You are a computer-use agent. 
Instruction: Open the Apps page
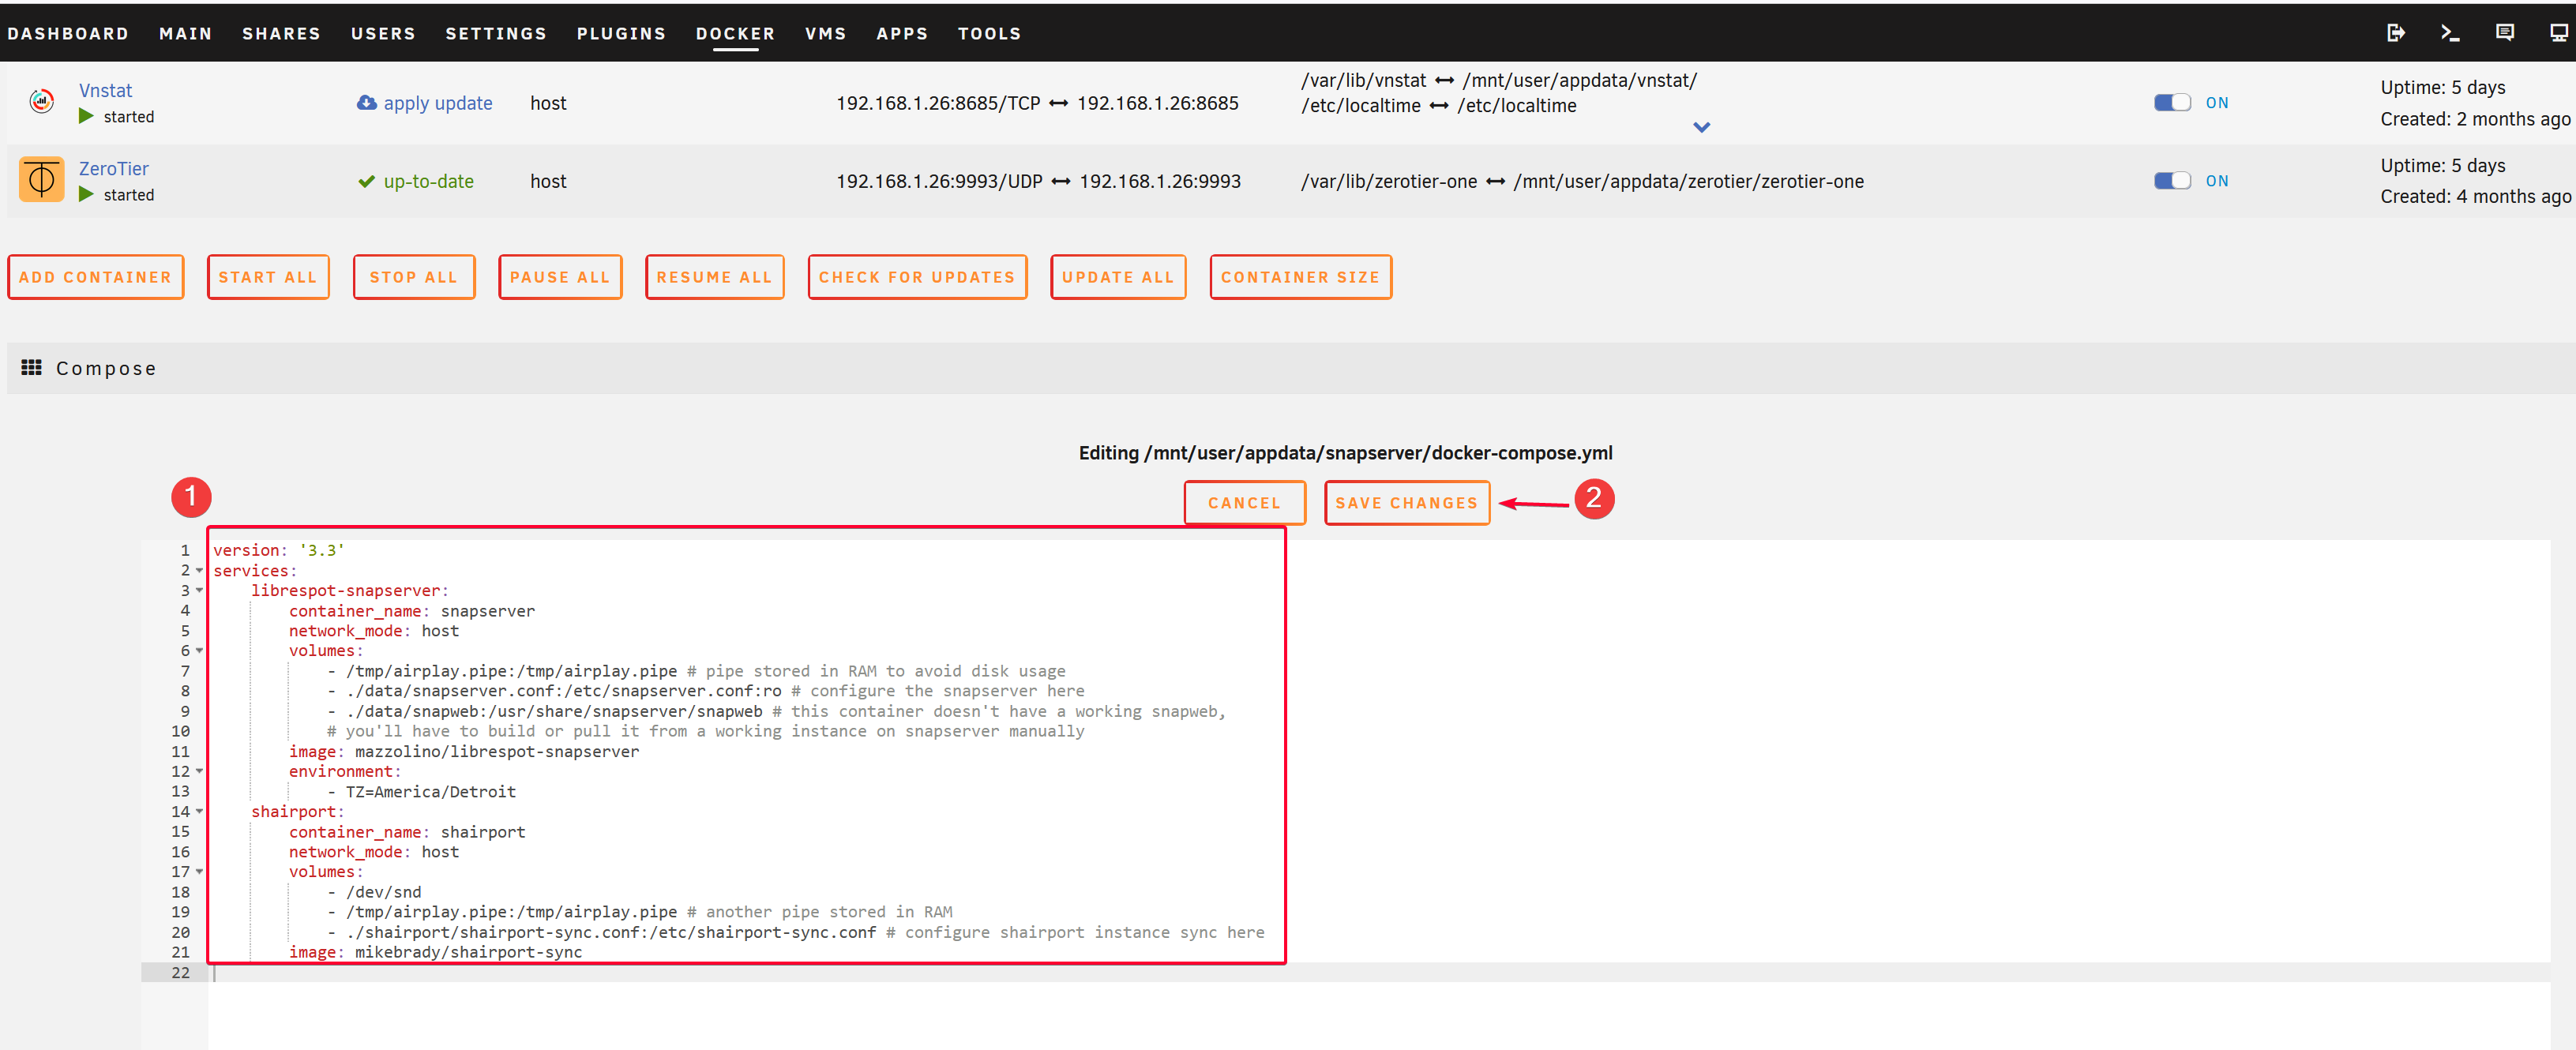click(902, 33)
